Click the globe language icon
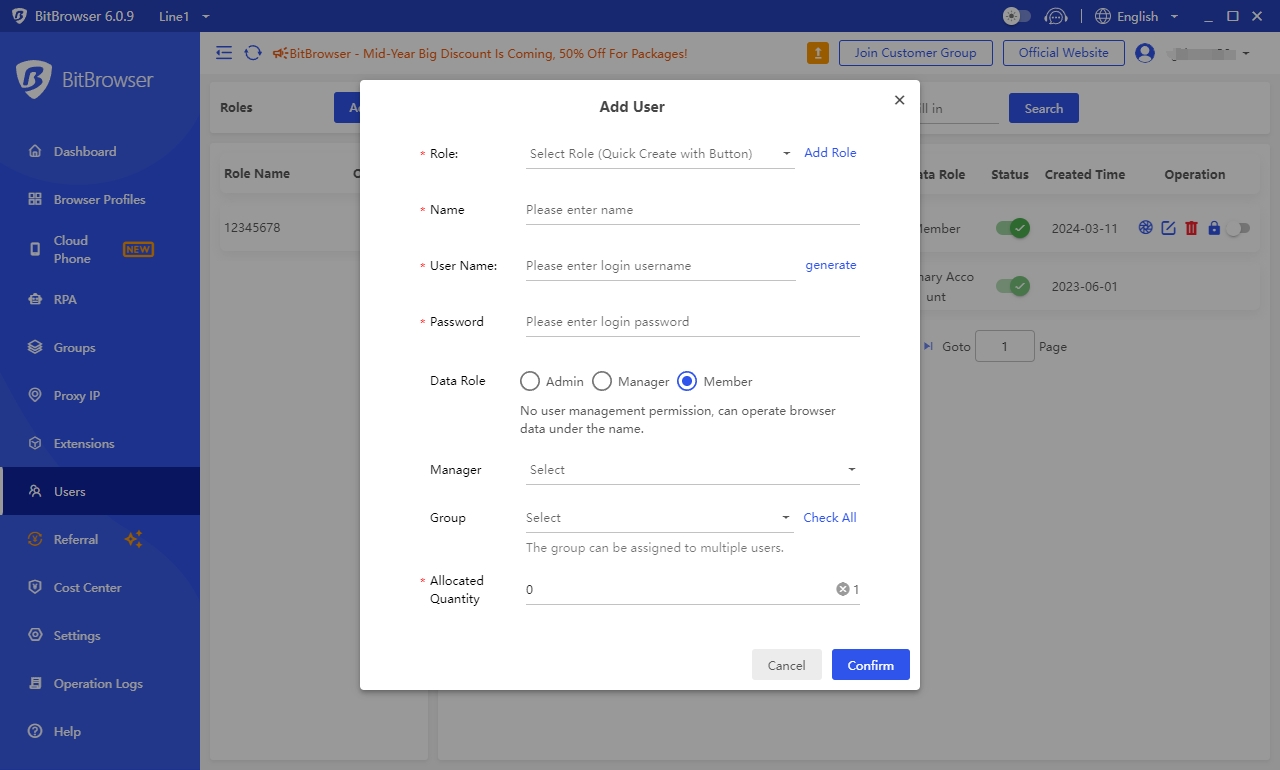 1103,16
